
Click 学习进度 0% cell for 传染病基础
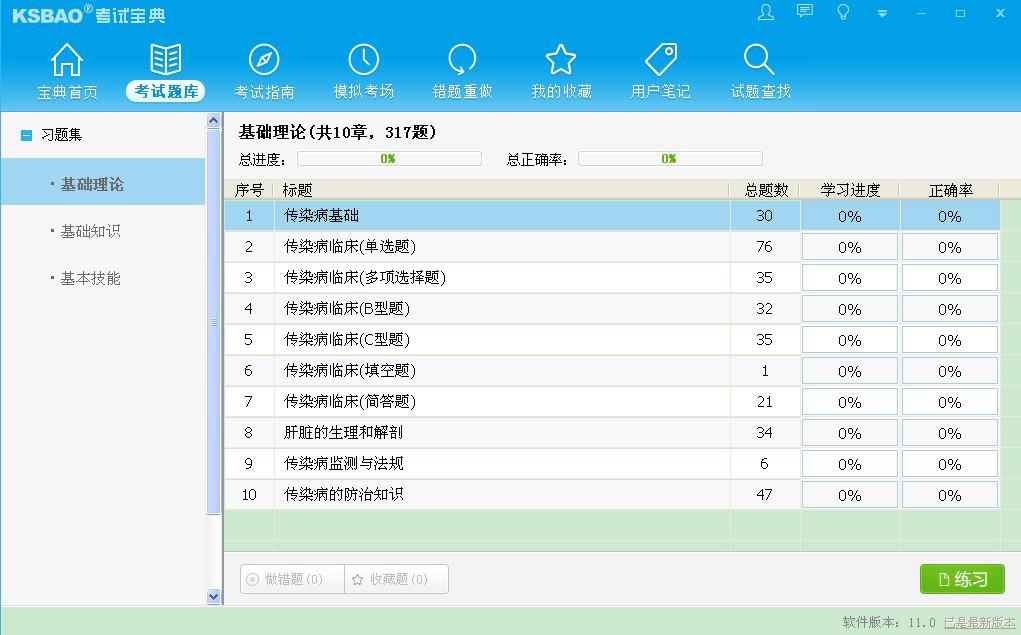[x=850, y=216]
